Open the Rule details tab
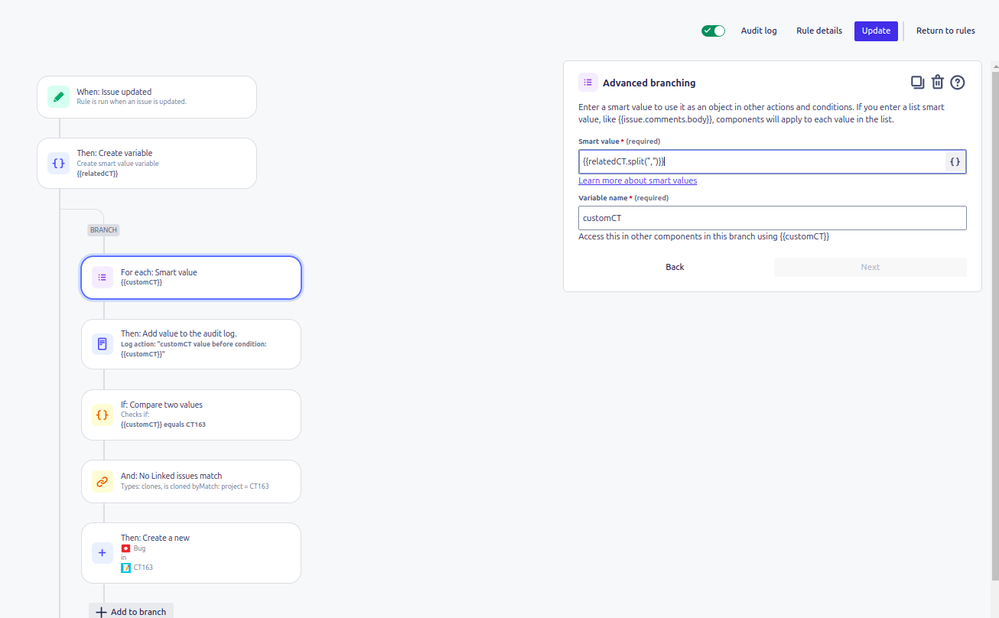This screenshot has height=618, width=999. pos(818,31)
